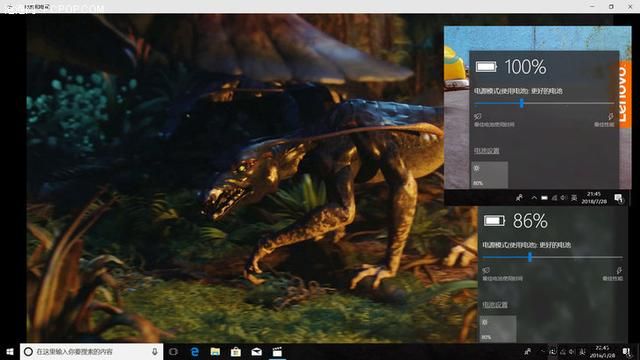
Task: Click the Cortana search box
Action: 91,351
